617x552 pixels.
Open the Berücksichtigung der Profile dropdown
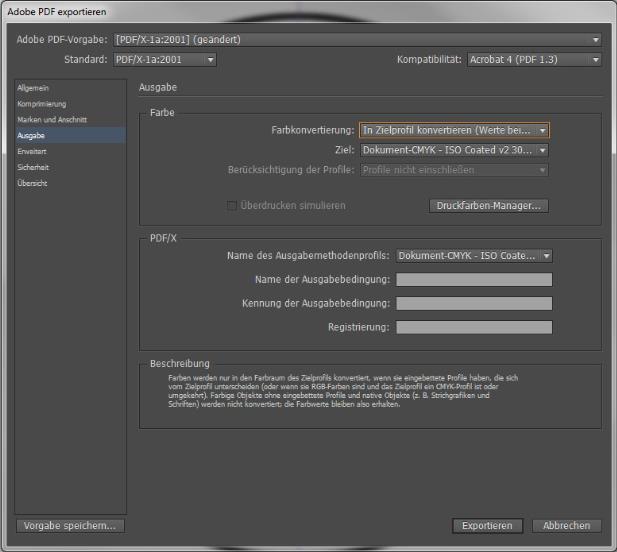(454, 170)
